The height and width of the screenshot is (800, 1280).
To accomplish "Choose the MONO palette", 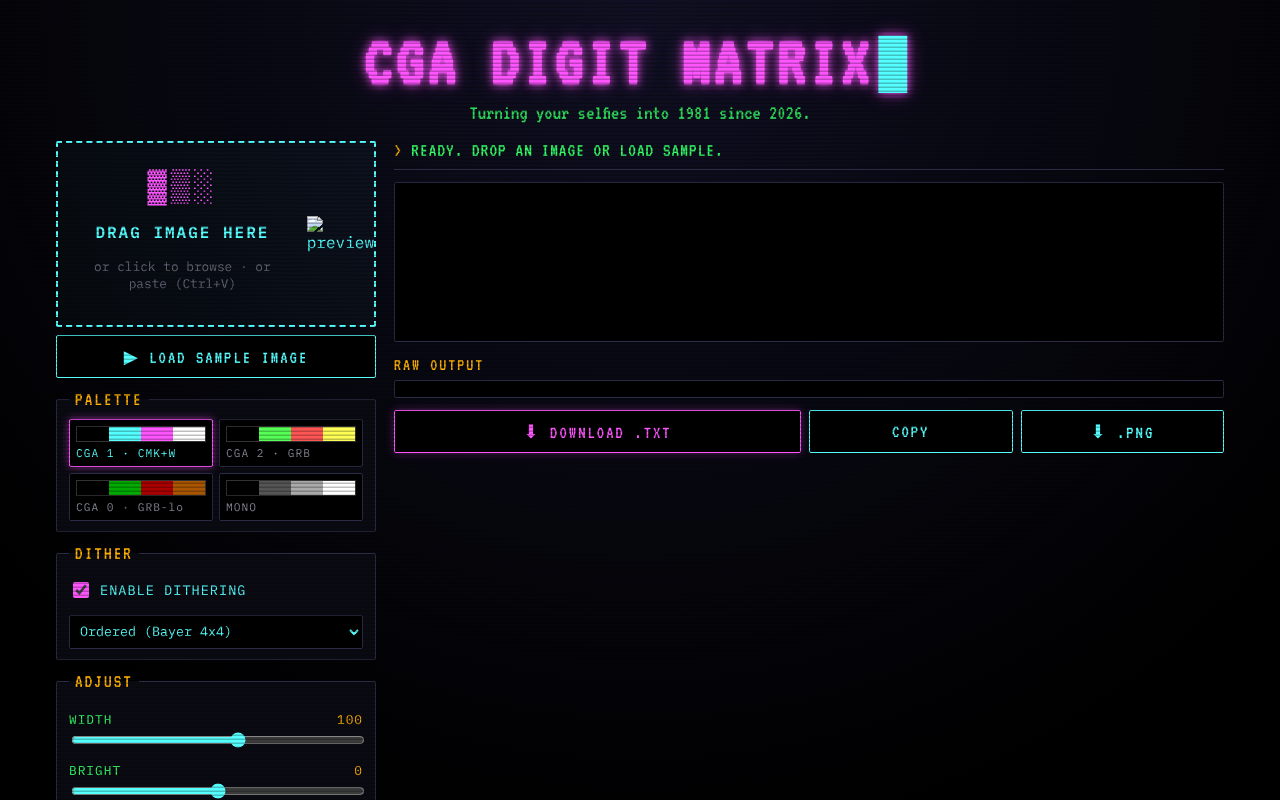I will tap(291, 497).
